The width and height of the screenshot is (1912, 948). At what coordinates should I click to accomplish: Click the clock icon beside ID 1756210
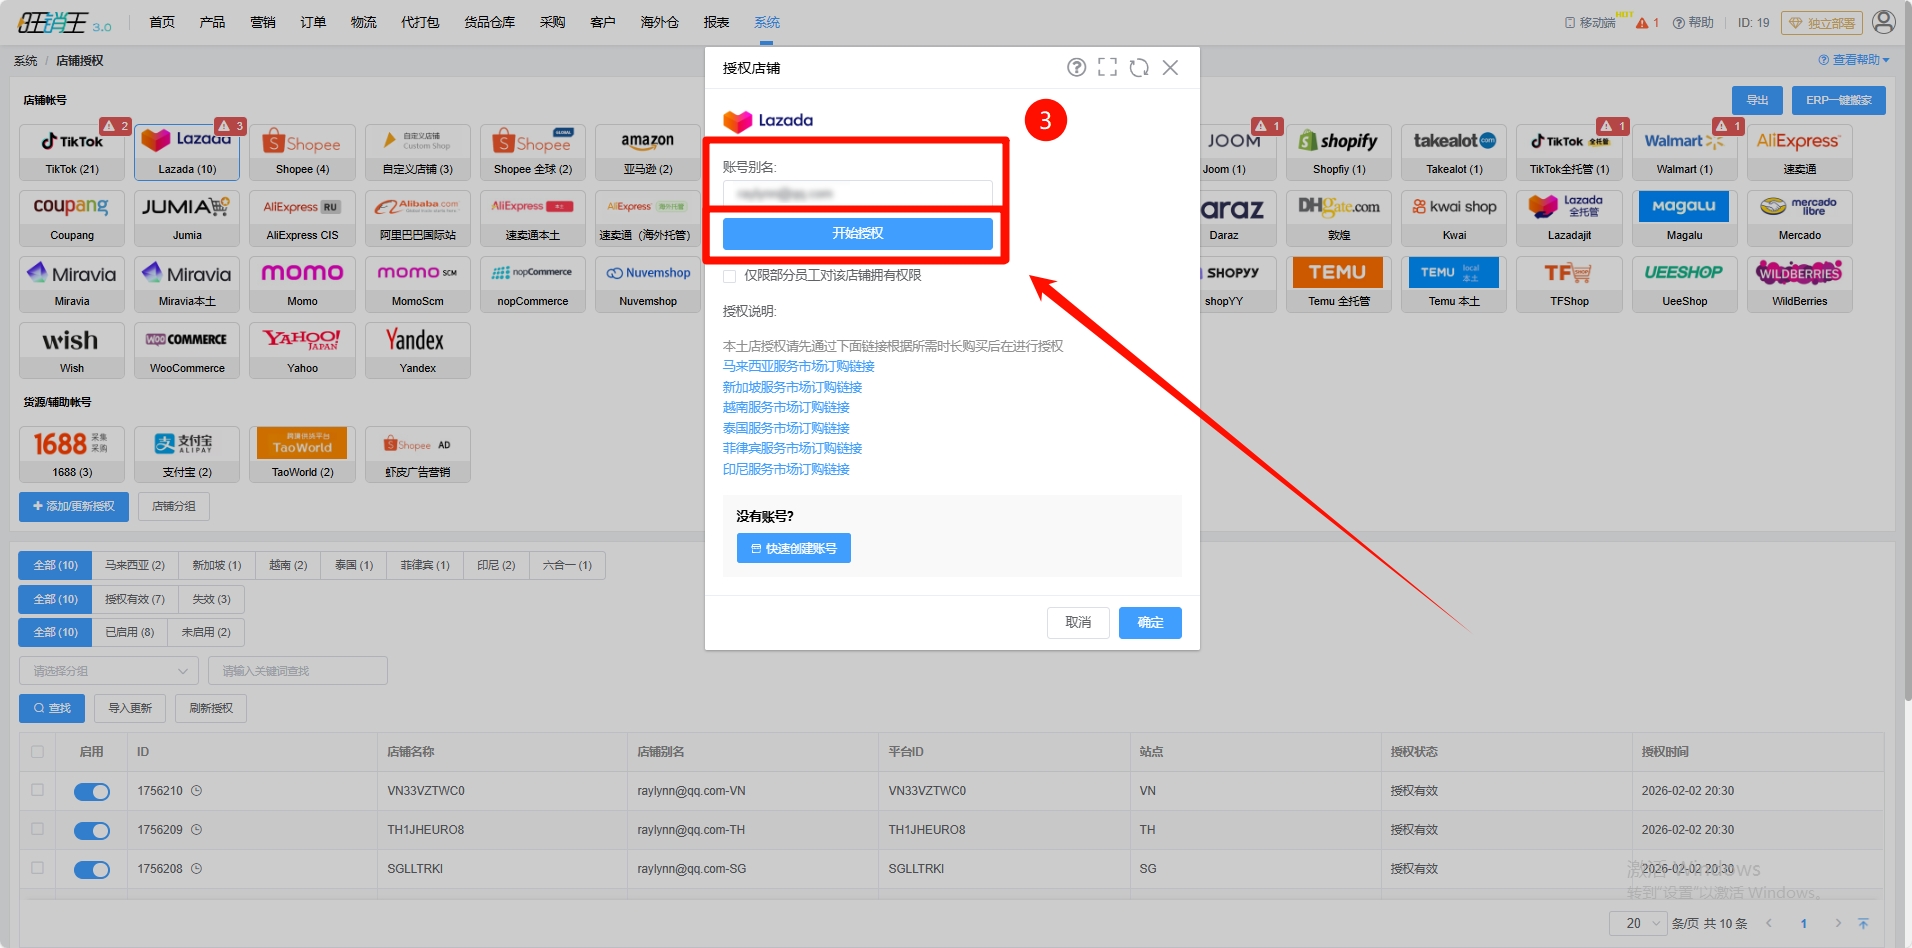click(x=197, y=791)
